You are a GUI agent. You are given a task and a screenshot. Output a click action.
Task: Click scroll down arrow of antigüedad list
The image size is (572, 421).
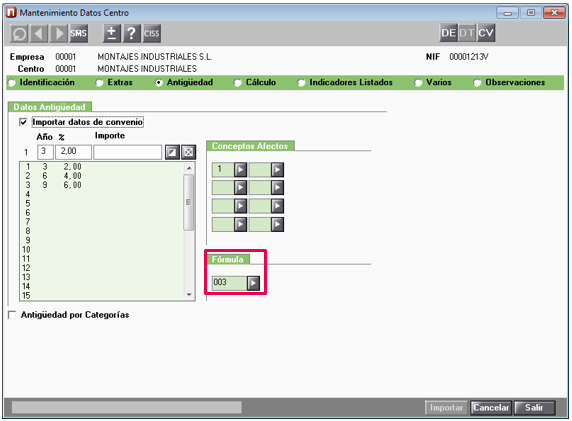189,295
